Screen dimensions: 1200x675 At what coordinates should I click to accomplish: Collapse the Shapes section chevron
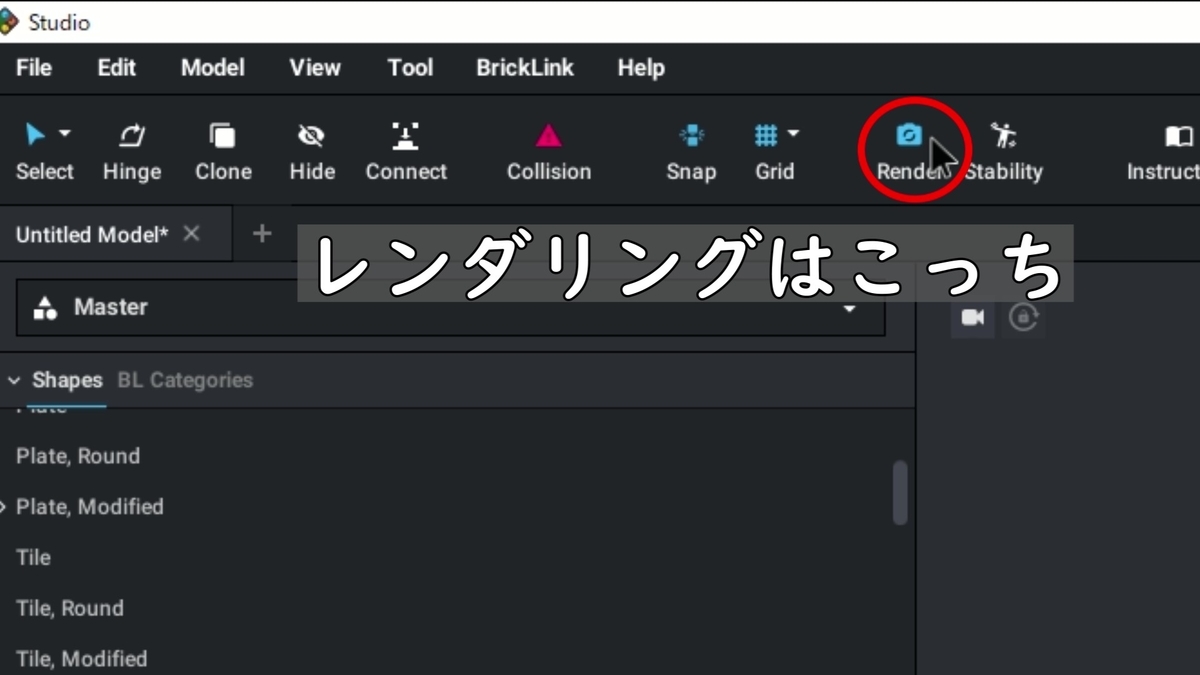tap(14, 381)
